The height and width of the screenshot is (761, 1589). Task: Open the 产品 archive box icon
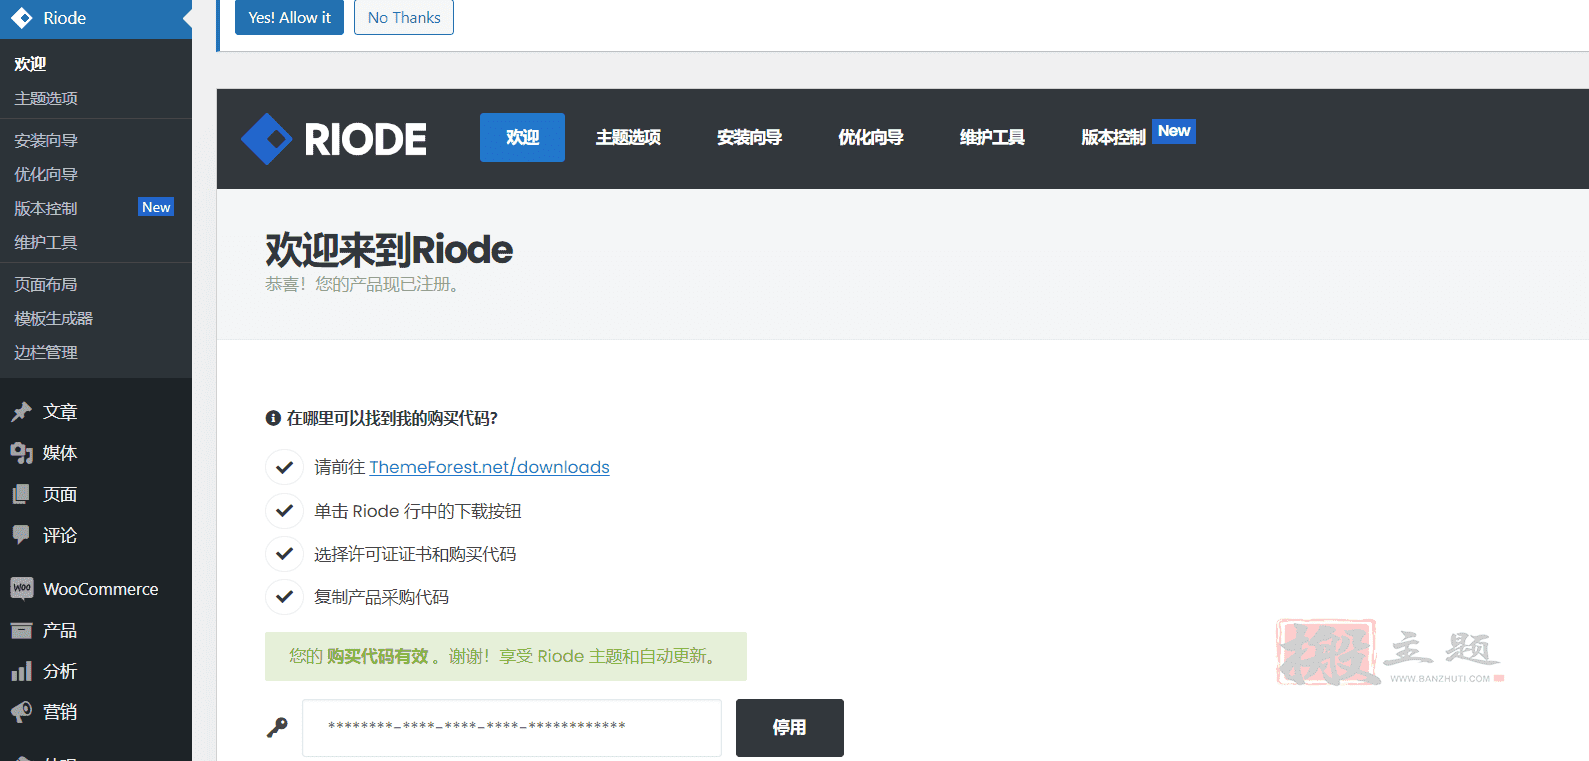[x=21, y=630]
